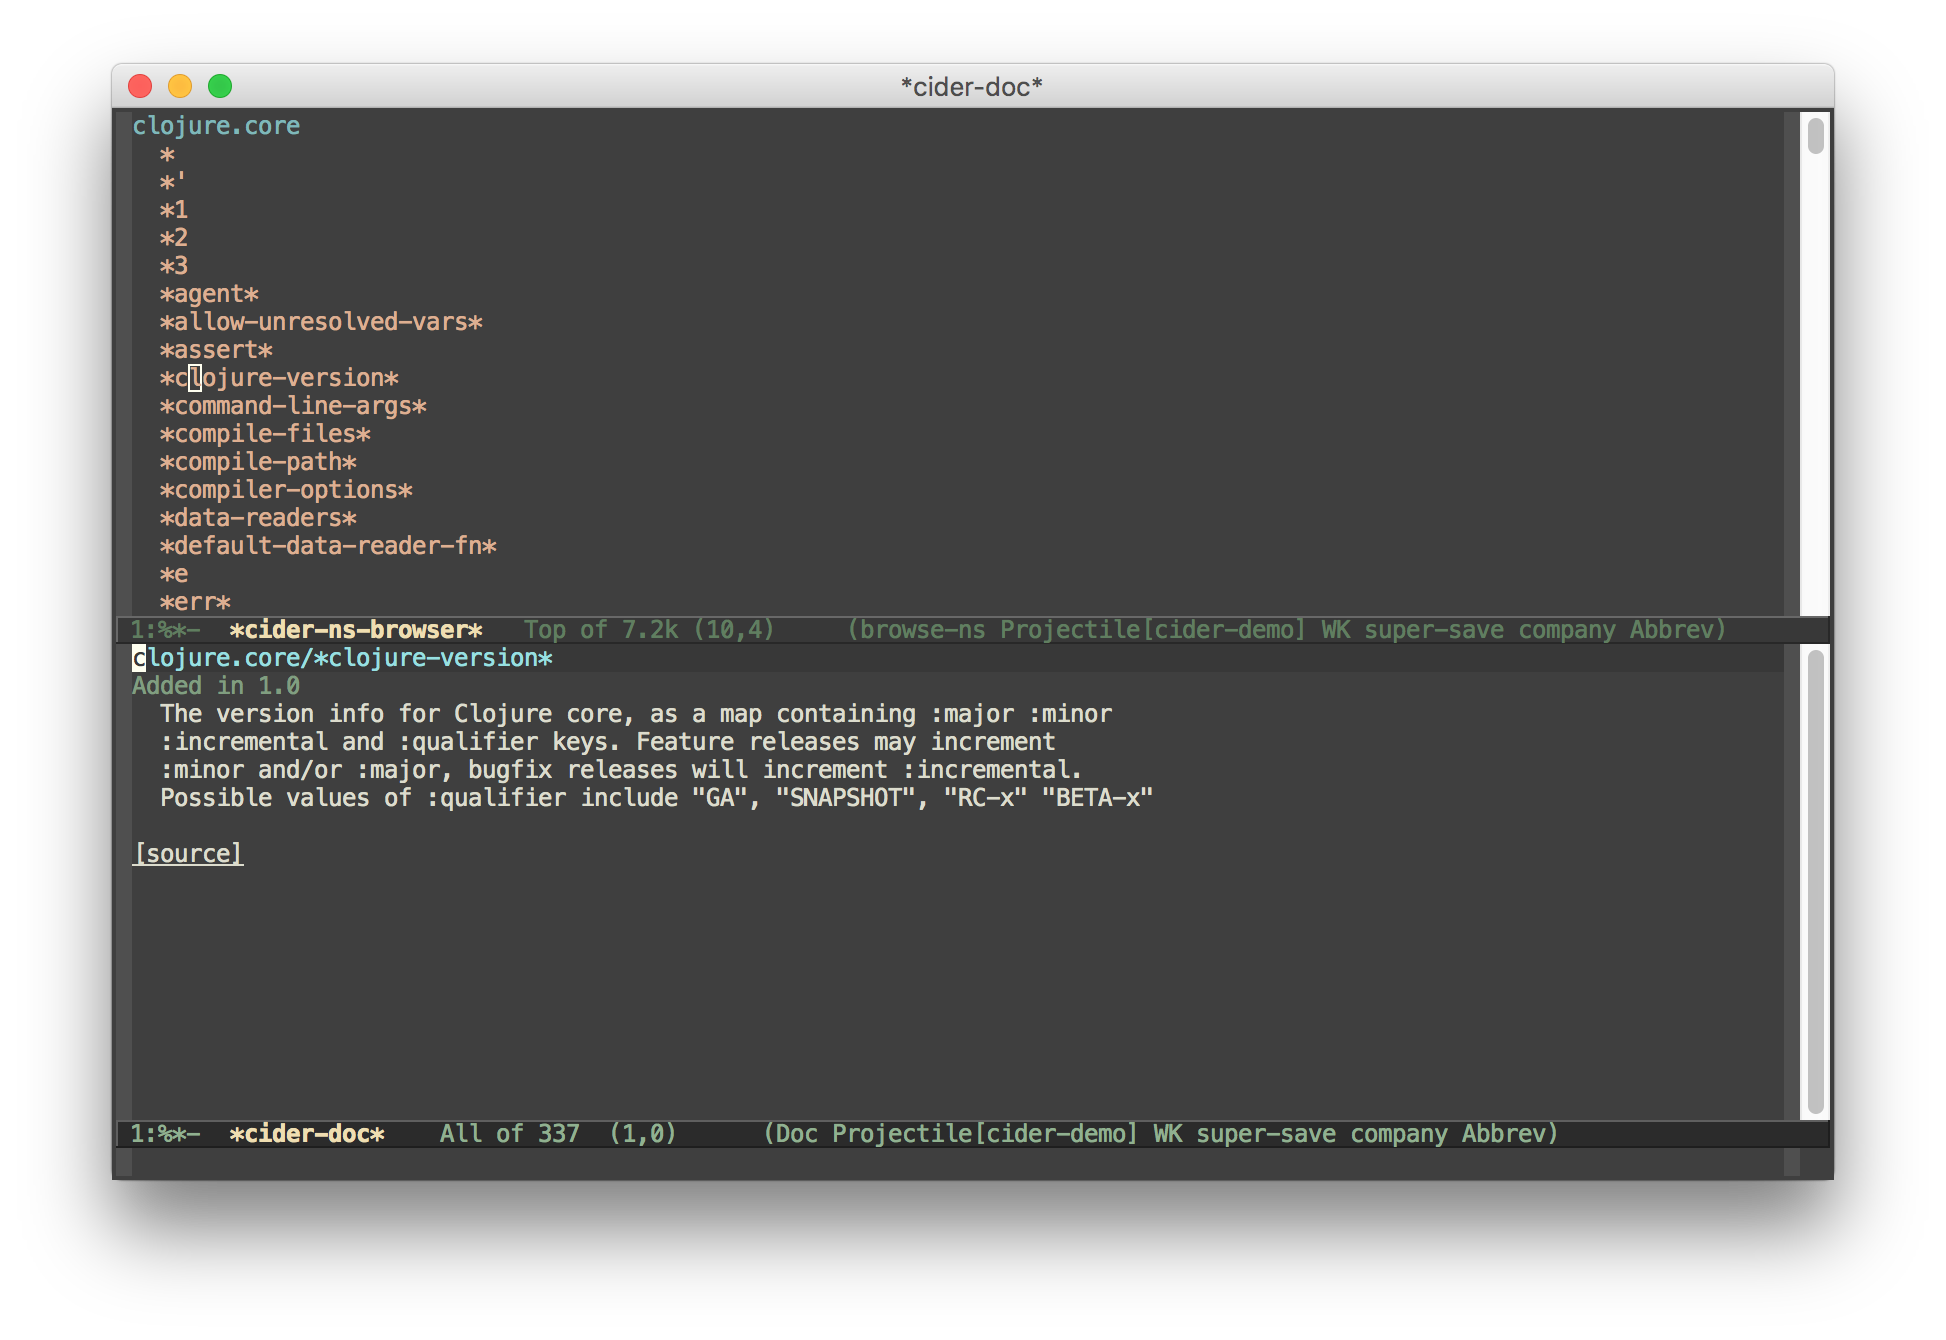Click the "Possible values of :qualifier" doc line
Viewport: 1946px width, 1340px height.
656,798
